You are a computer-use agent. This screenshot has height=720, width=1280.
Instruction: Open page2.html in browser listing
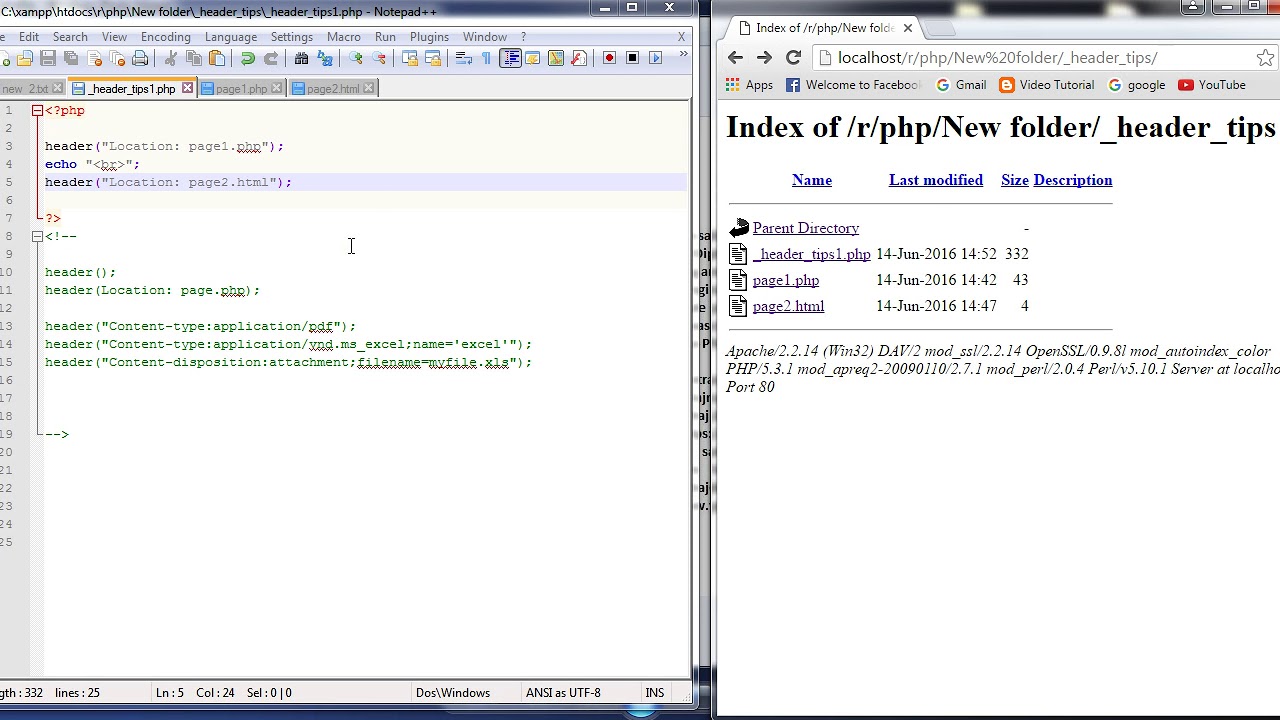tap(788, 307)
